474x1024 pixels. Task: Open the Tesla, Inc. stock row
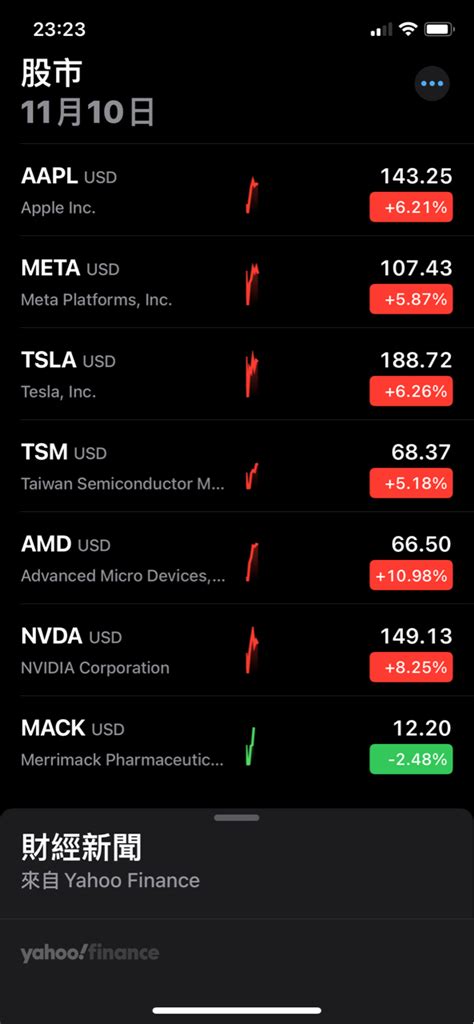[237, 374]
